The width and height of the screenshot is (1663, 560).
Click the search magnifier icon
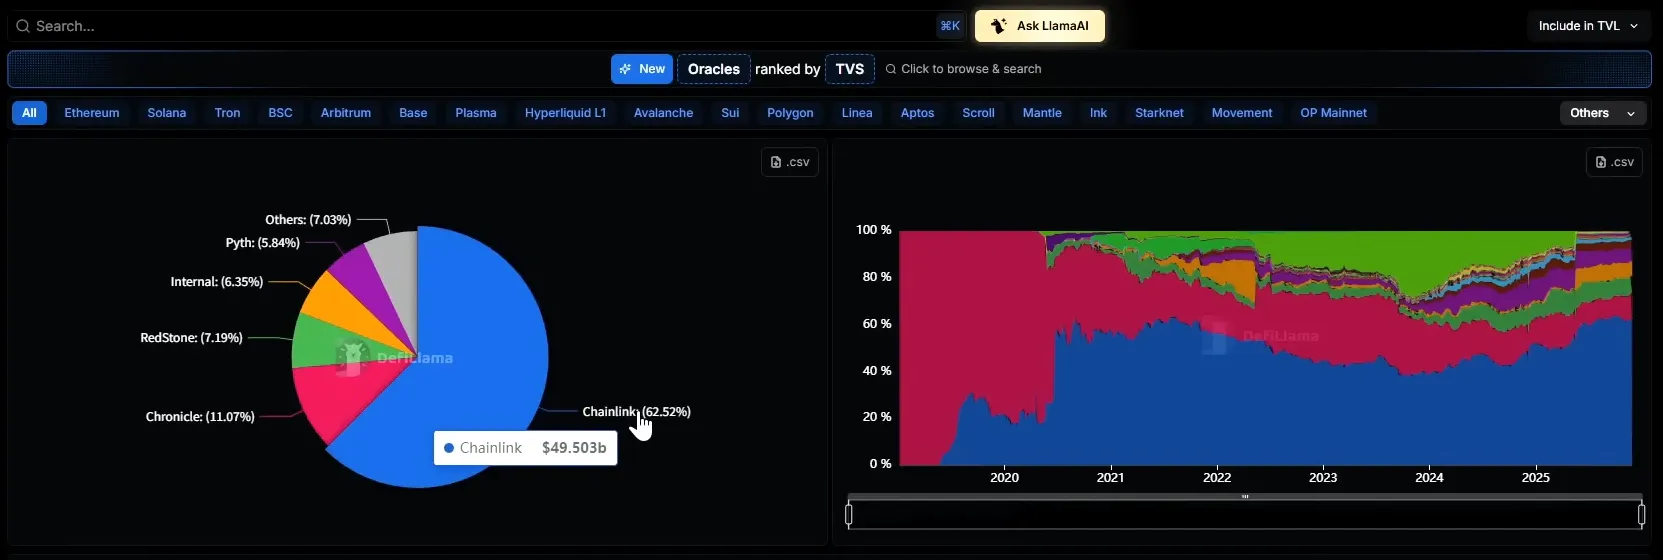point(22,26)
